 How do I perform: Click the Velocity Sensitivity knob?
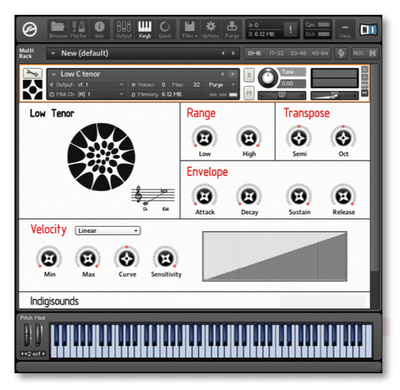(x=166, y=258)
